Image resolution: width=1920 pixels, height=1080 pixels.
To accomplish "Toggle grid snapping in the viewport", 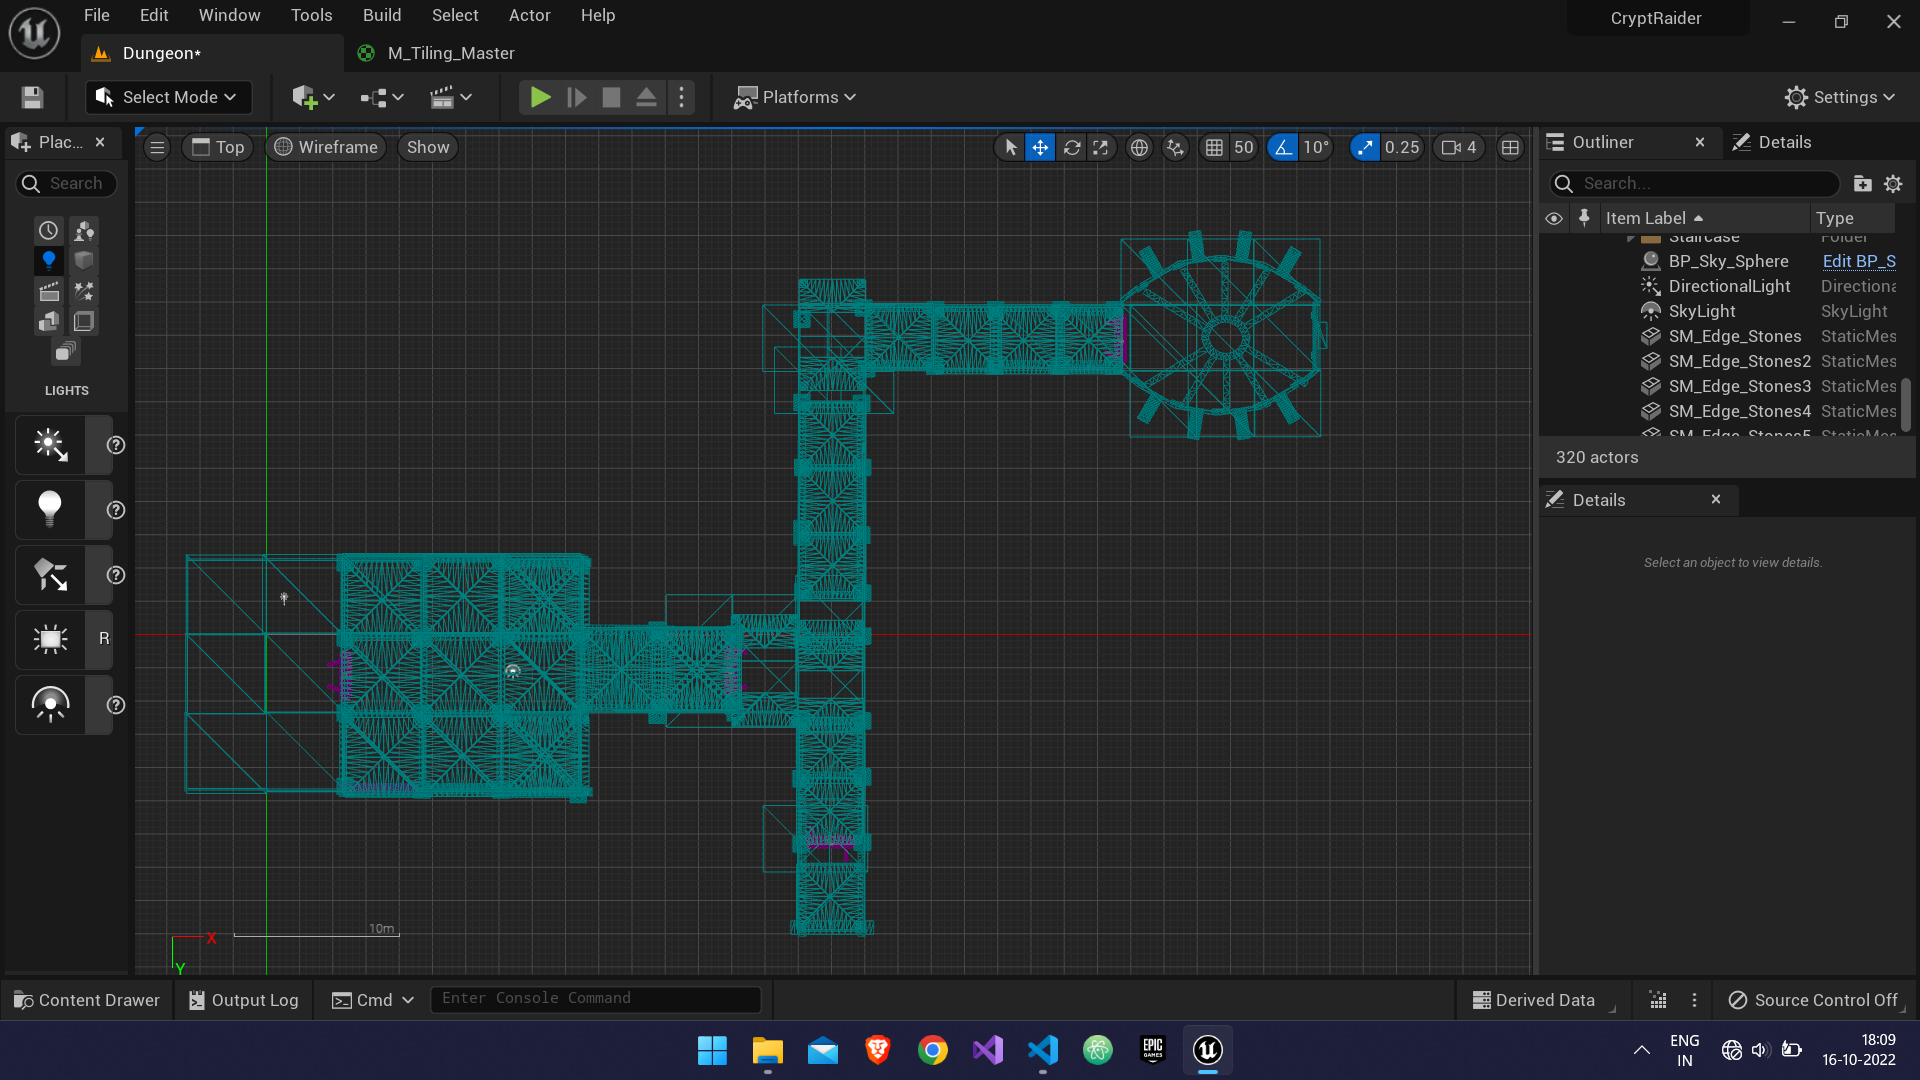I will (1215, 147).
